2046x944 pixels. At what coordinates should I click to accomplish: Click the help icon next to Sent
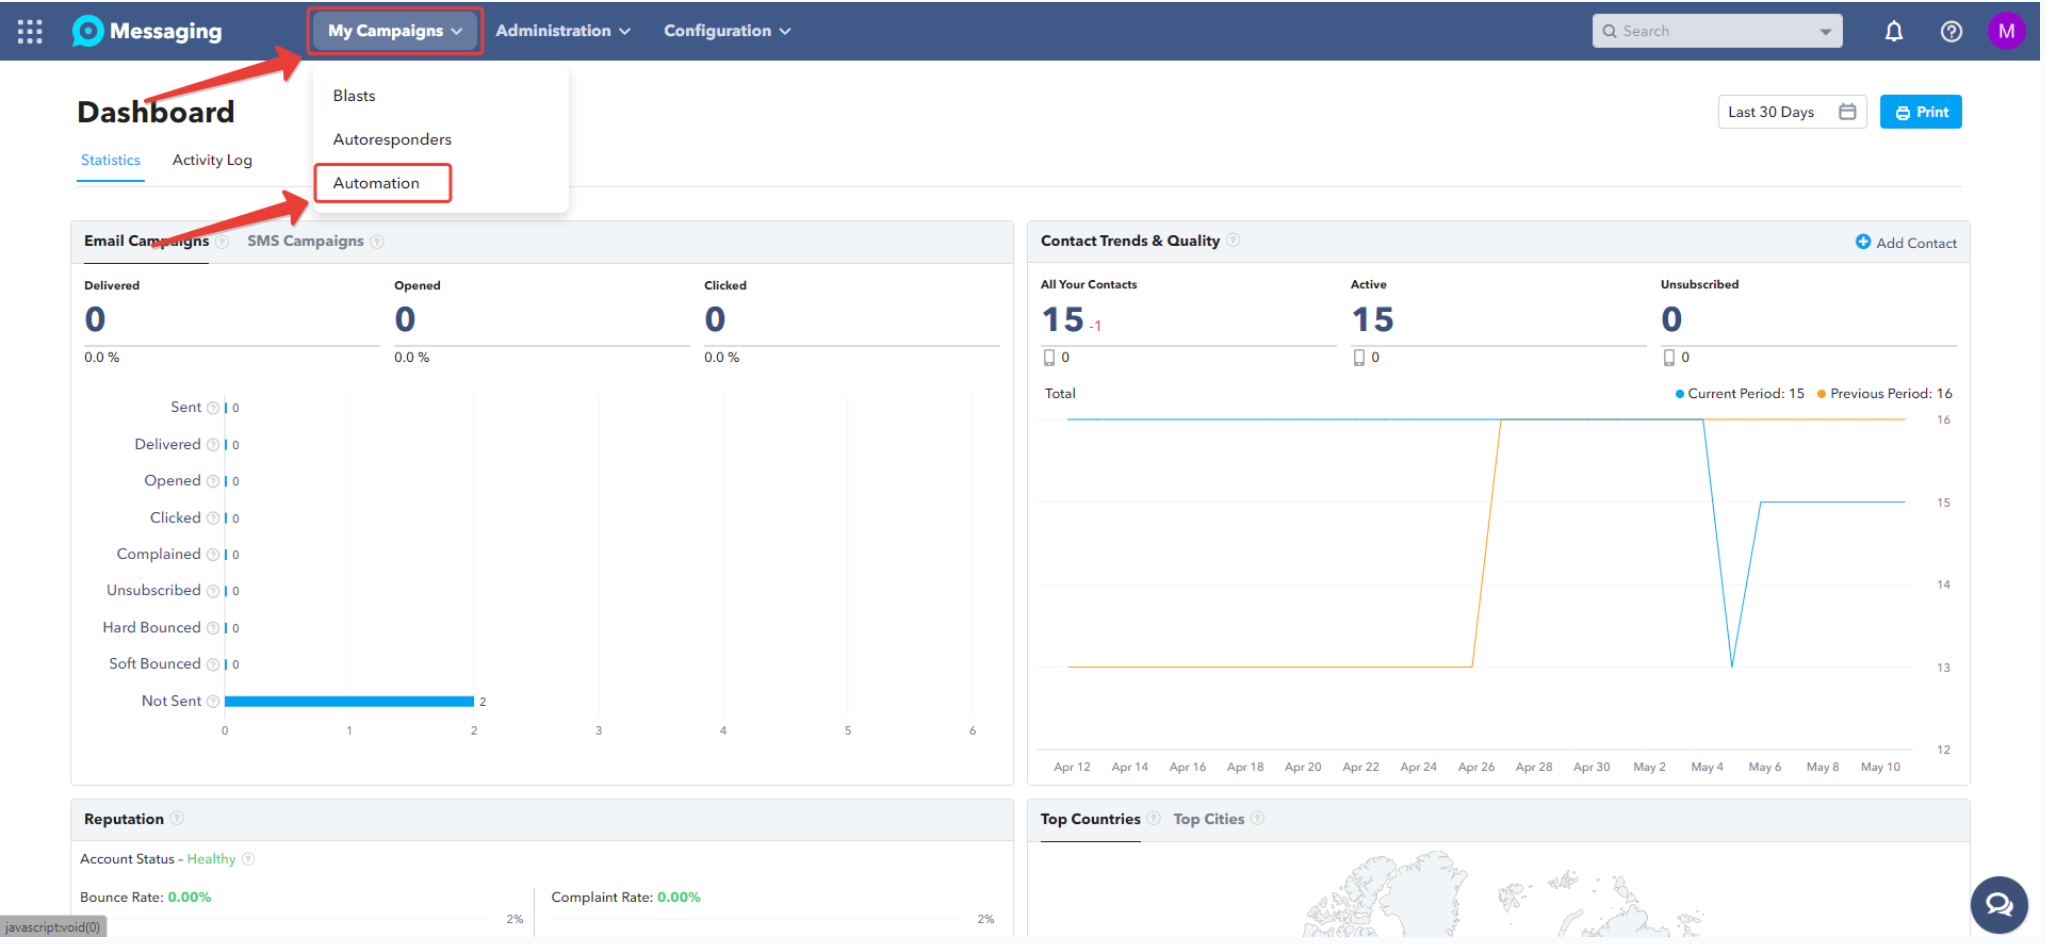click(x=212, y=408)
